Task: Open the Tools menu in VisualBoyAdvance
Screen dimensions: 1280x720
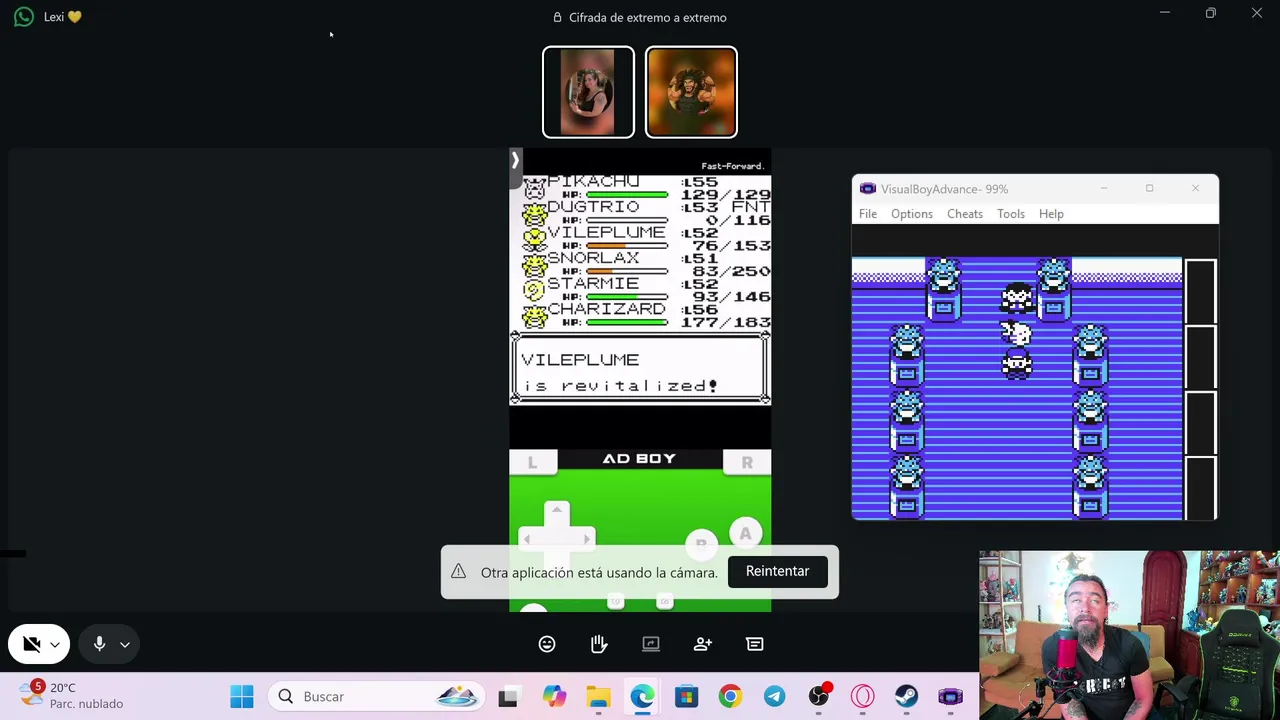Action: (1011, 214)
